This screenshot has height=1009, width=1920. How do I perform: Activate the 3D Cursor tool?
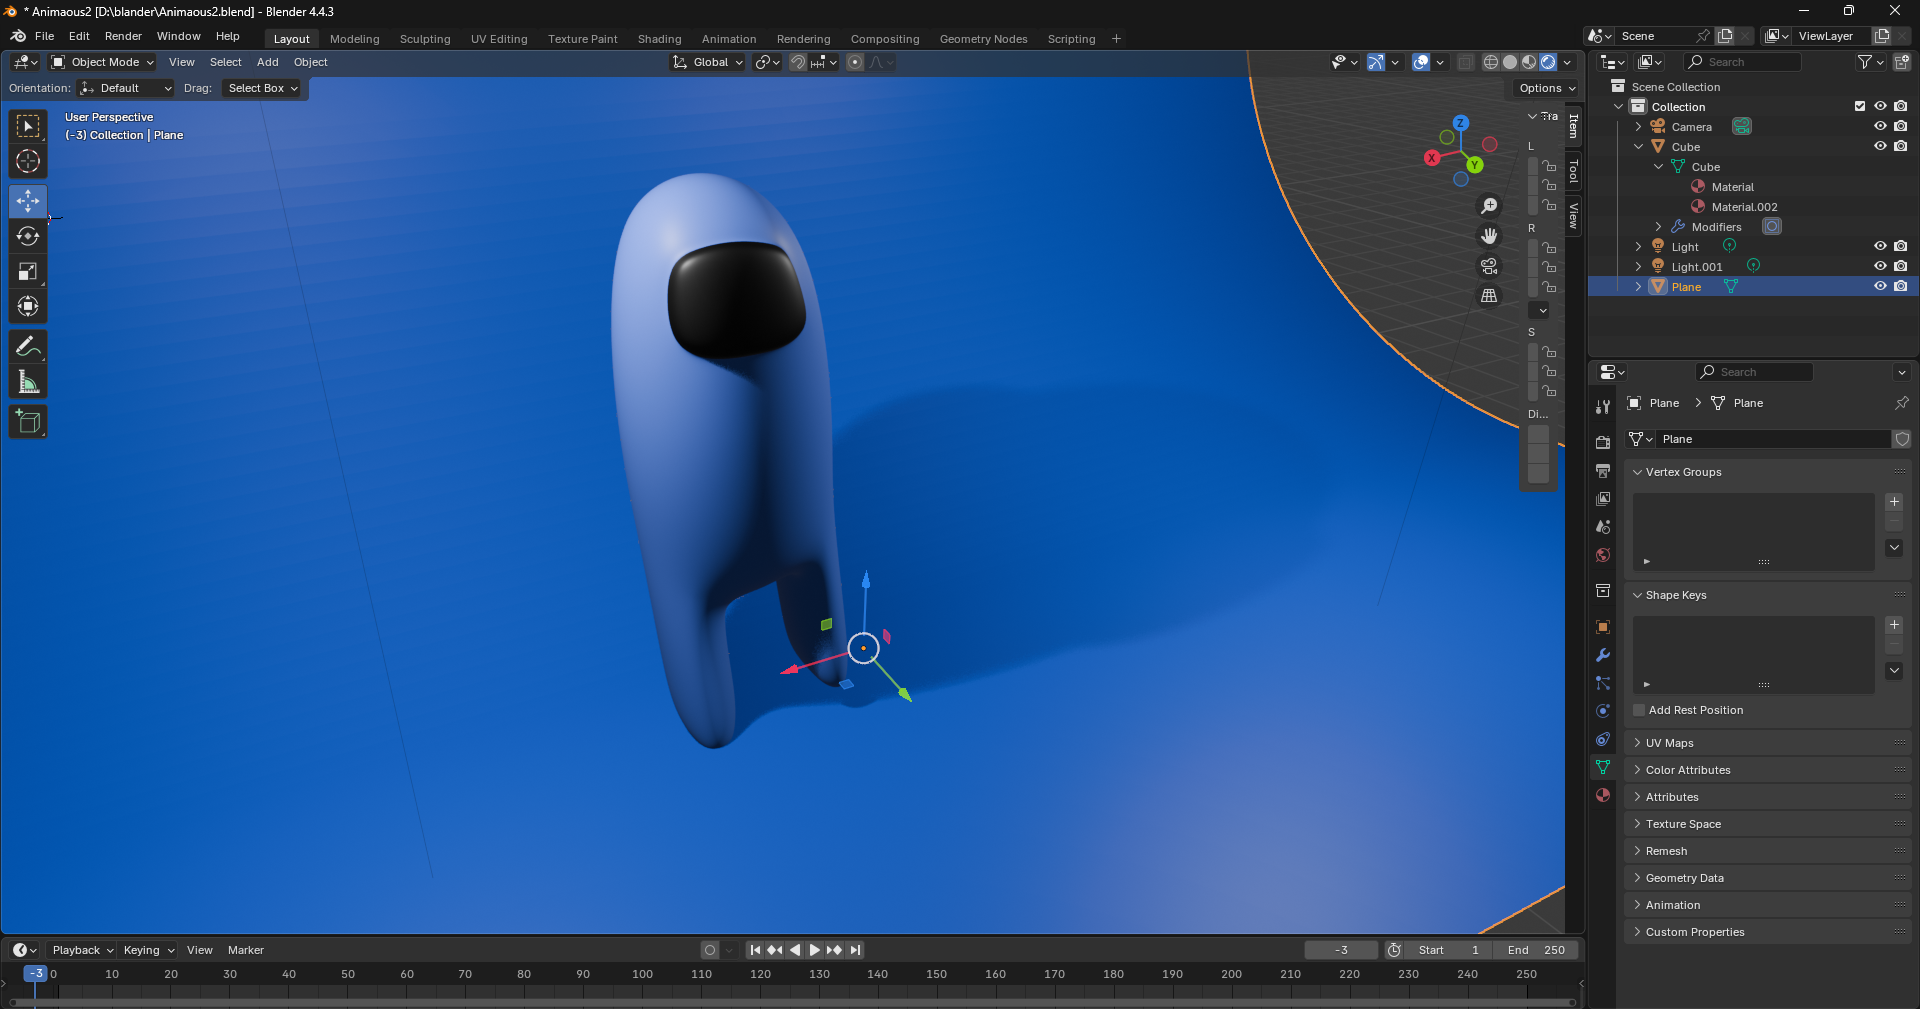tap(28, 161)
